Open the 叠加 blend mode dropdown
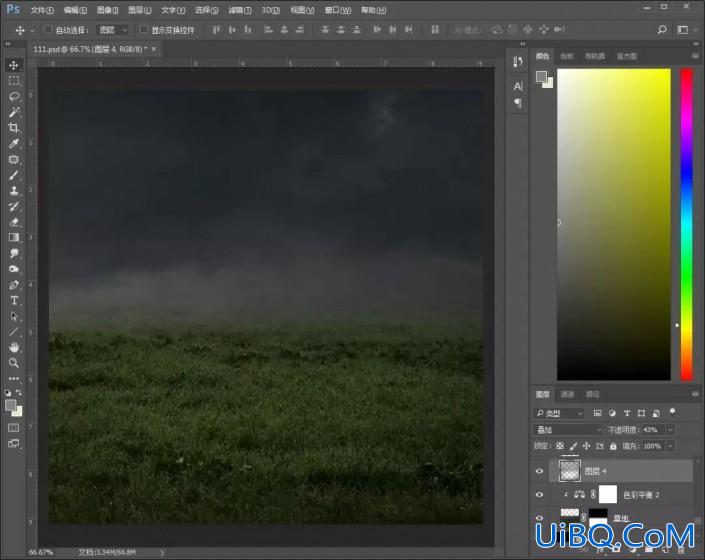 coord(568,430)
